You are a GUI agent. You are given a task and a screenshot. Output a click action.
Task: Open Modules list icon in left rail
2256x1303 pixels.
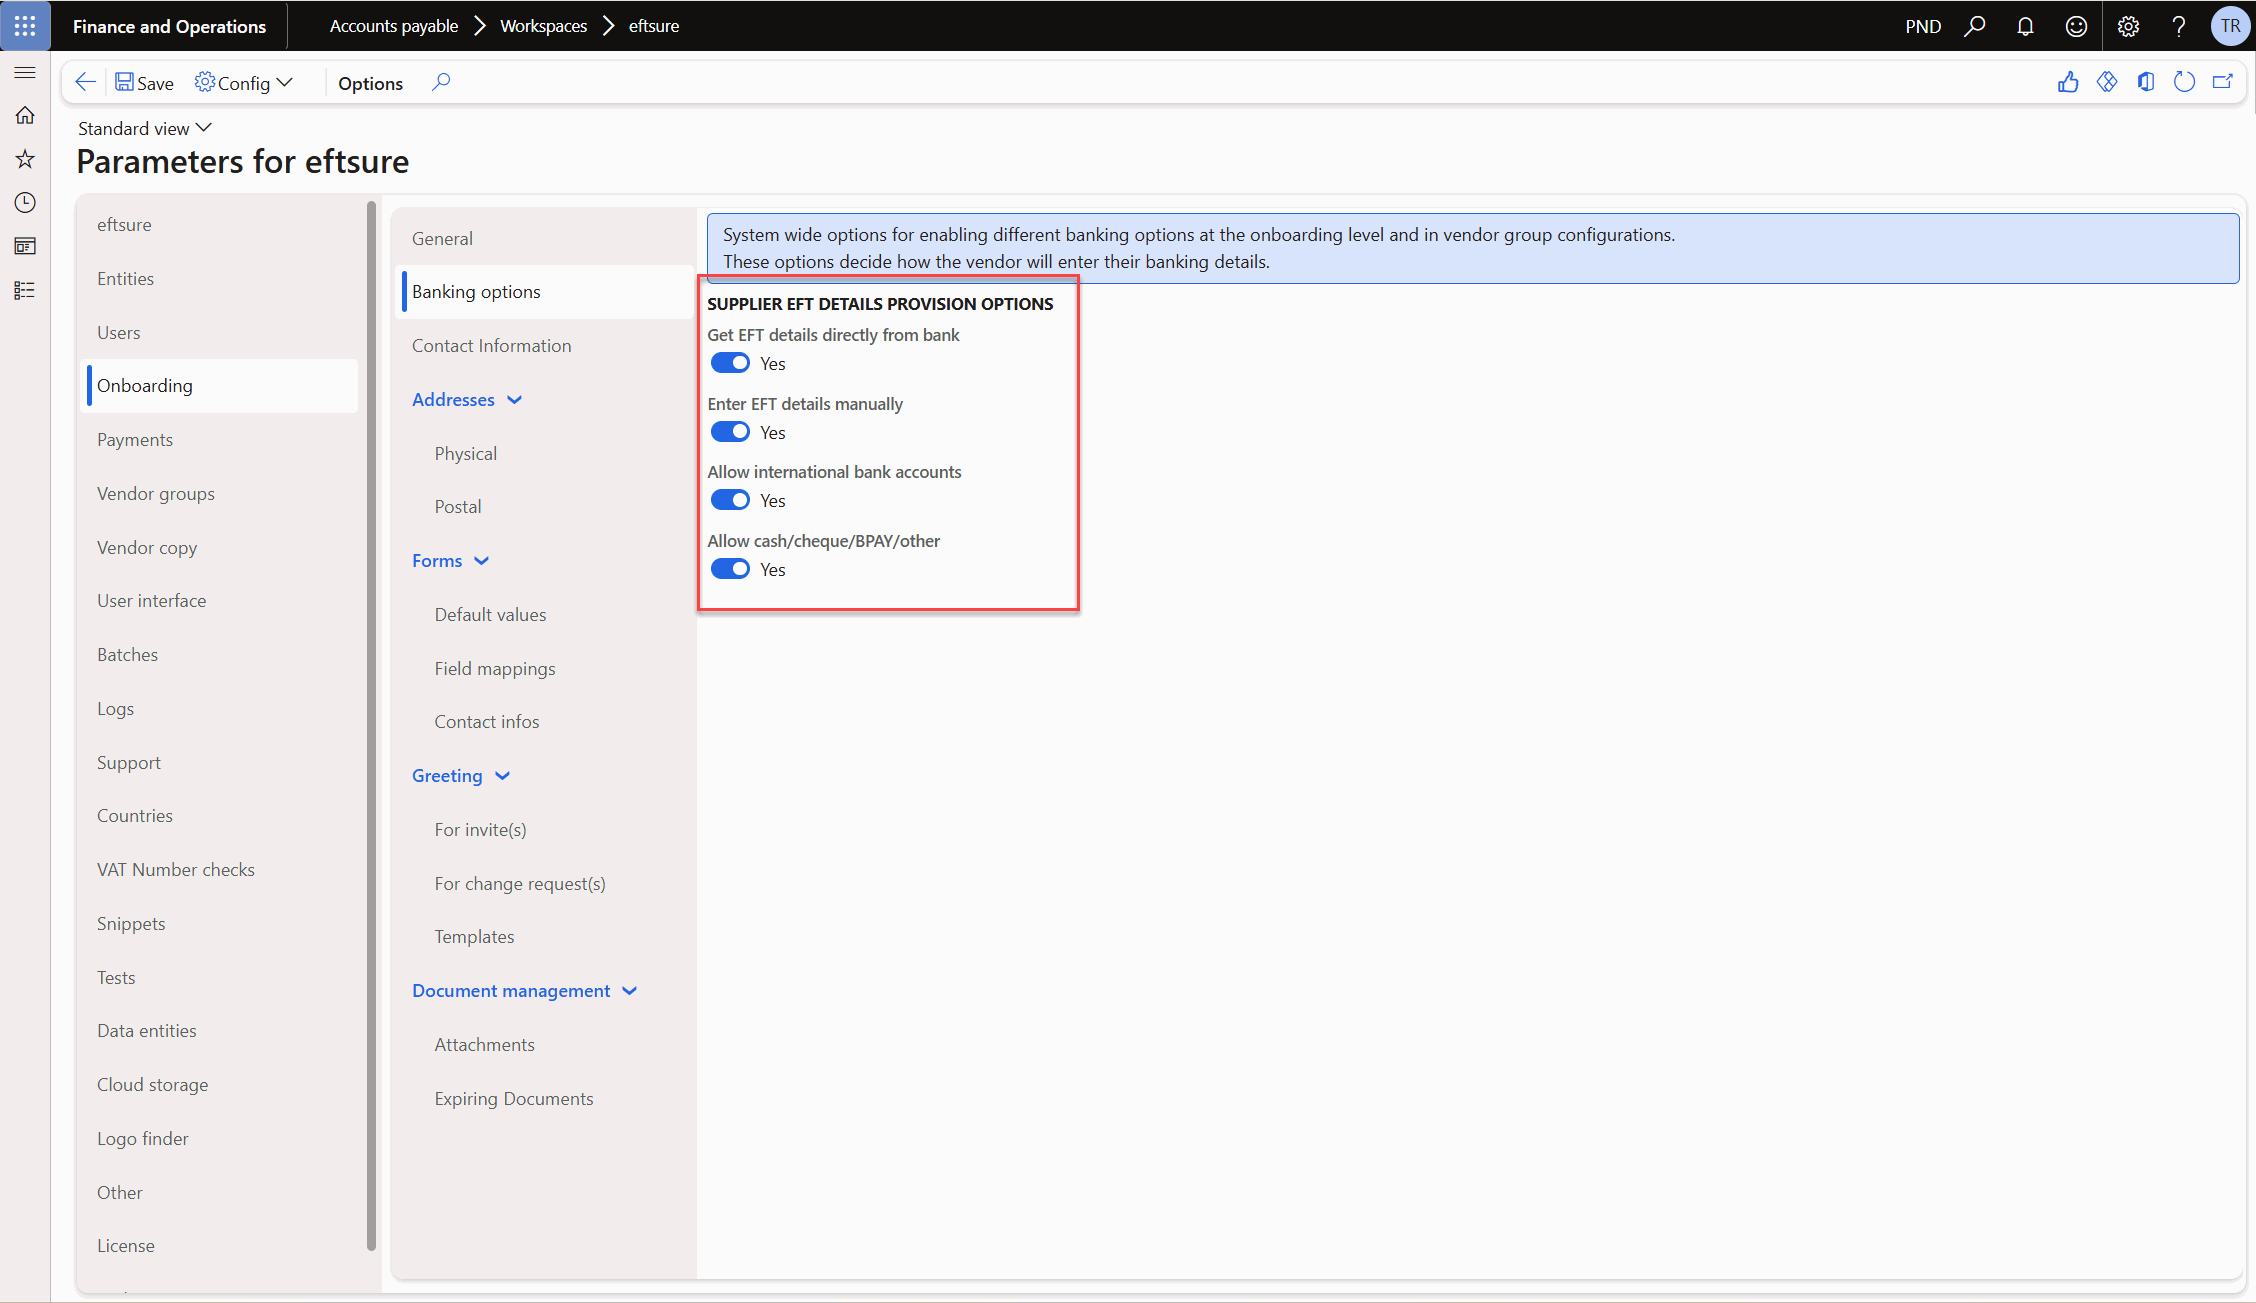[25, 290]
